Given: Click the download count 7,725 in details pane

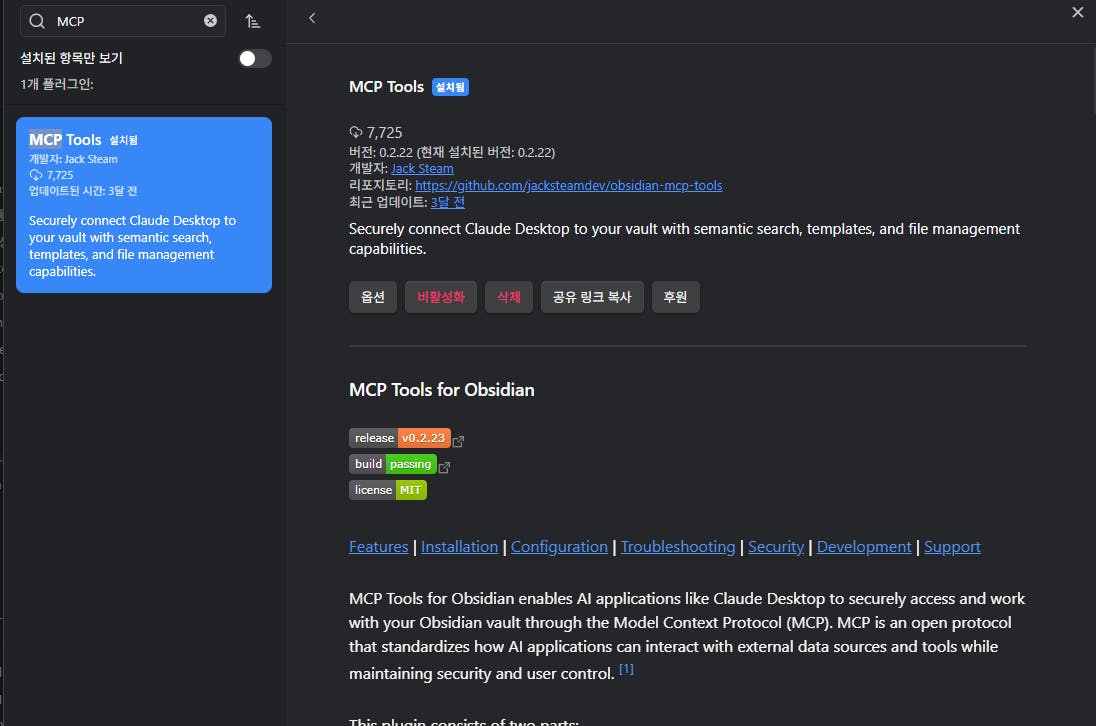Looking at the screenshot, I should click(384, 133).
